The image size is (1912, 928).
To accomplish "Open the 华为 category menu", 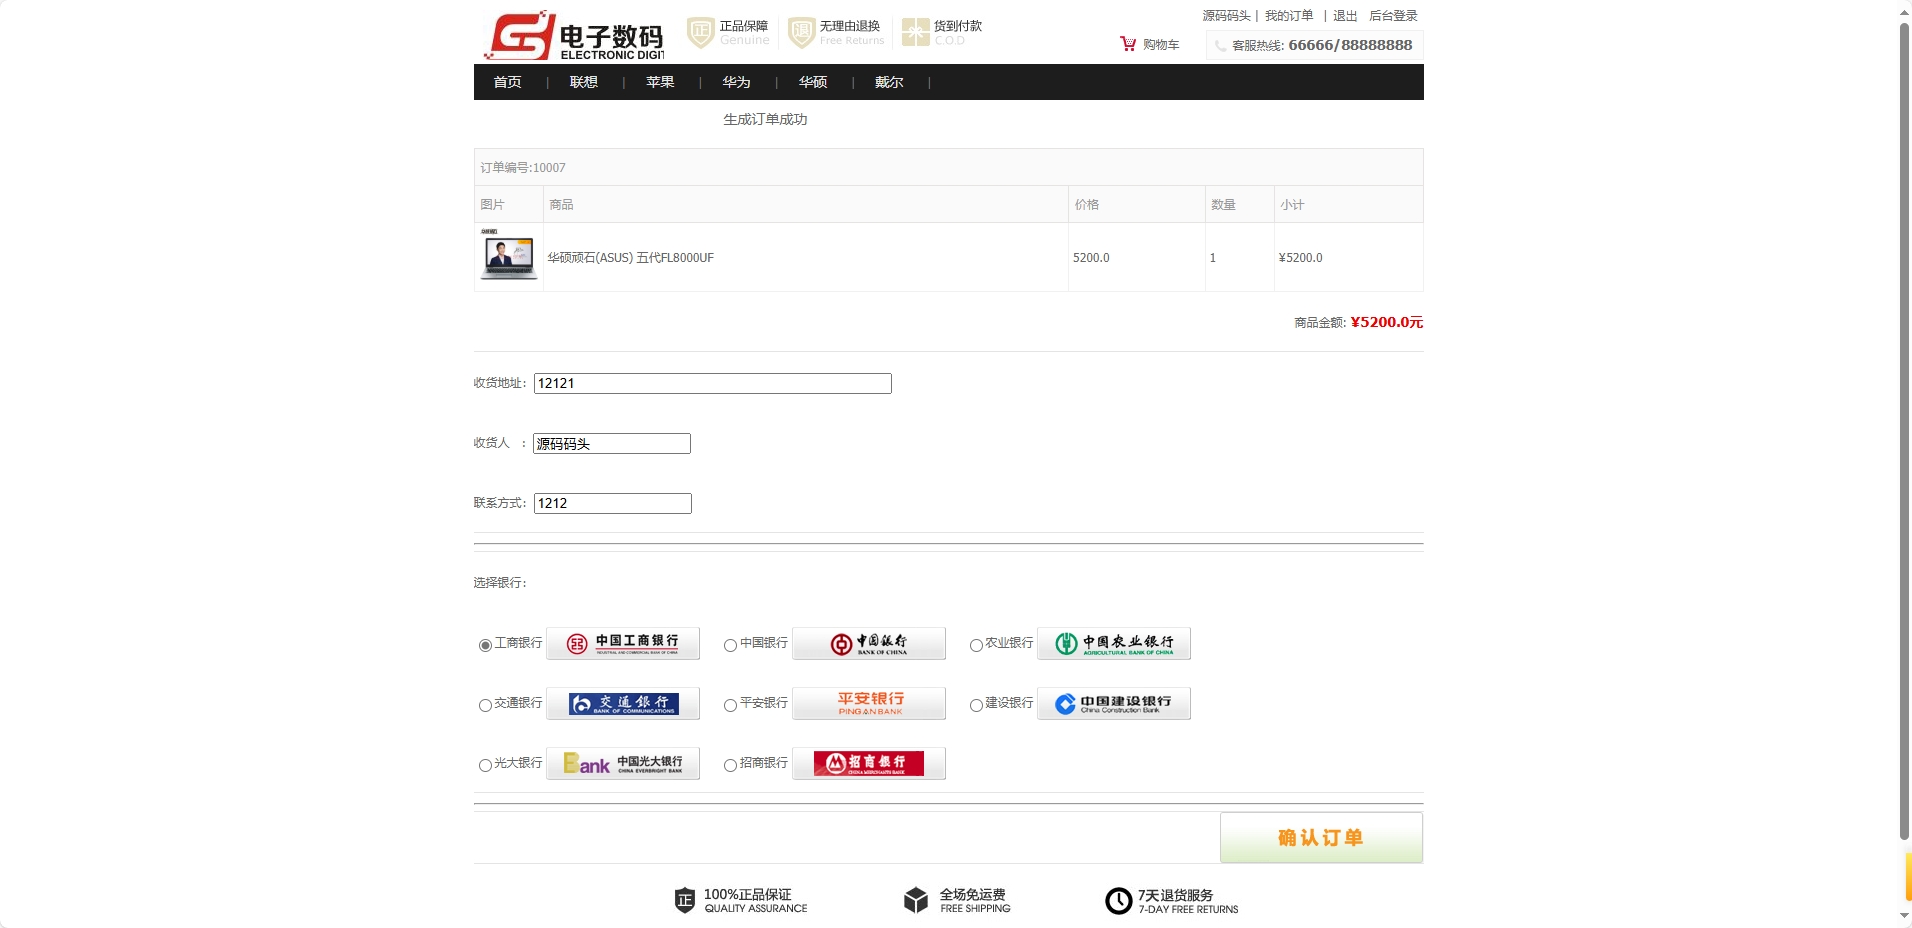I will (736, 82).
